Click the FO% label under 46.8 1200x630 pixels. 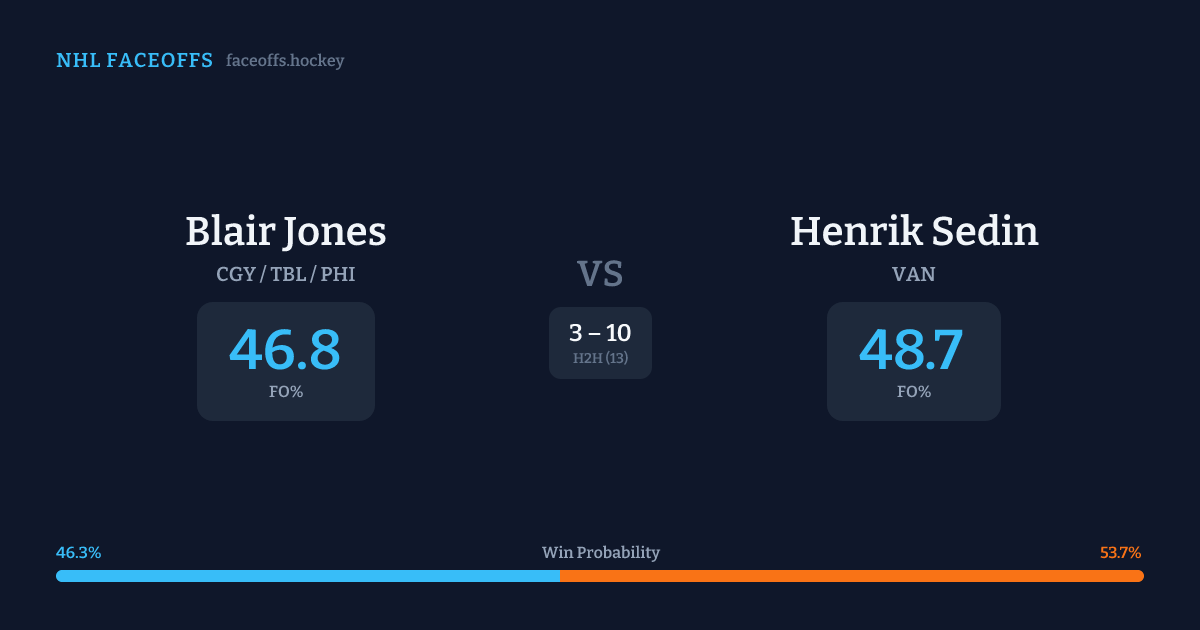(x=285, y=392)
